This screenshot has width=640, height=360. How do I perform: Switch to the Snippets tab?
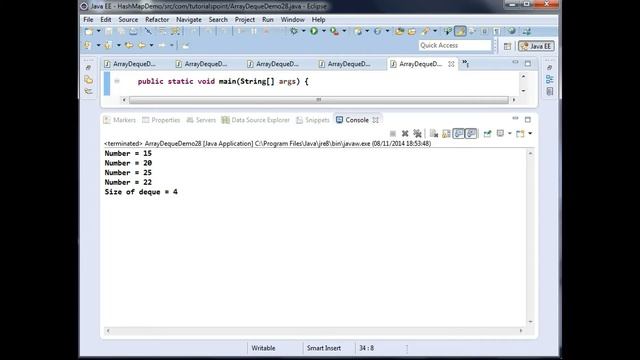[313, 120]
